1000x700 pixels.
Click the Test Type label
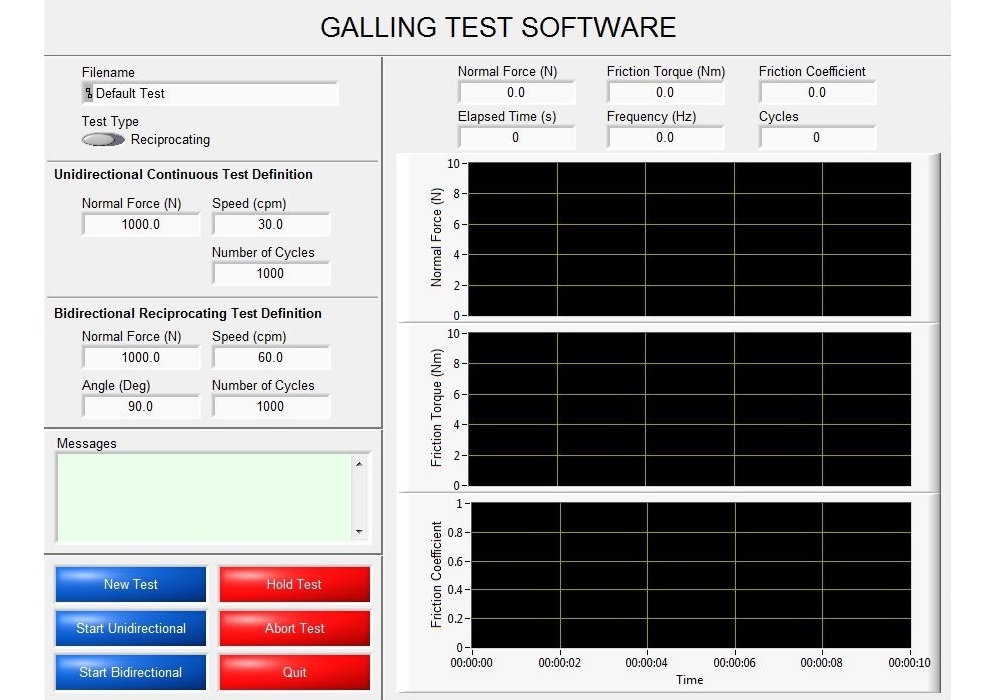tap(110, 122)
